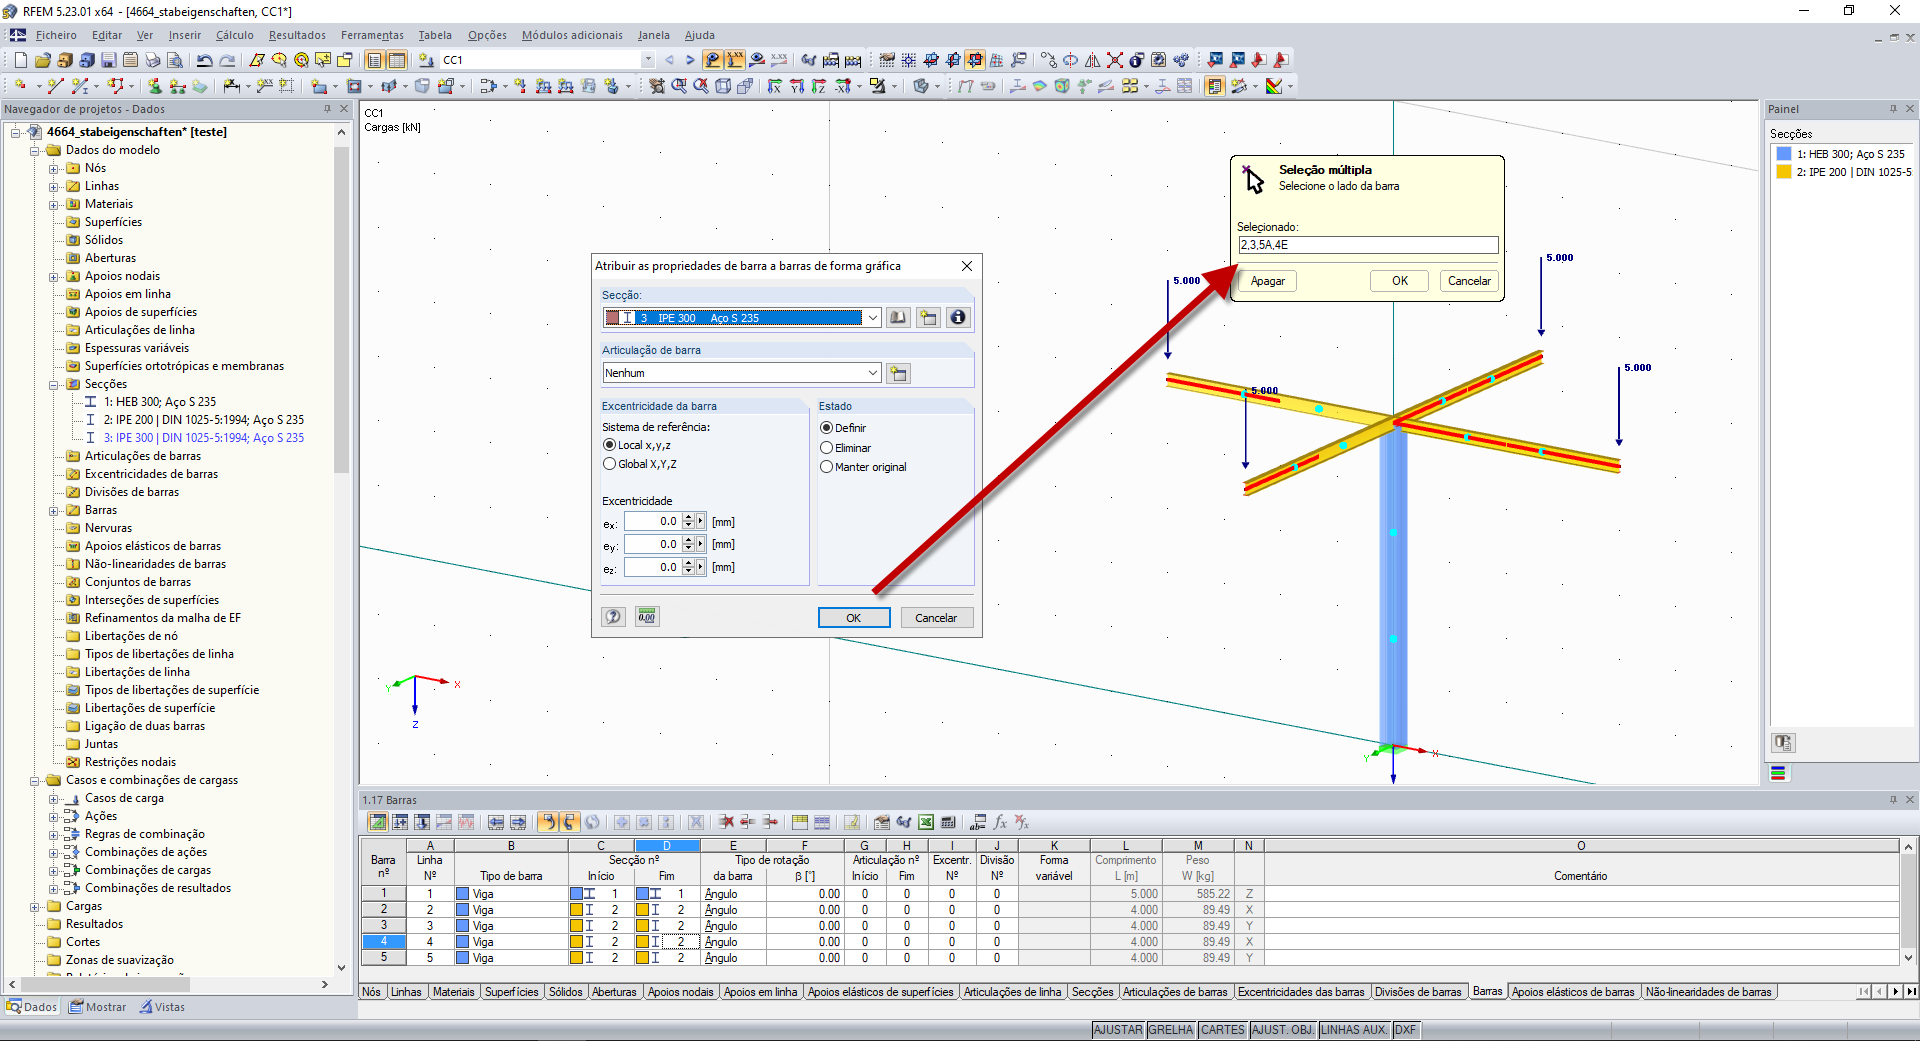The height and width of the screenshot is (1041, 1920).
Task: Open the section library book icon
Action: (898, 318)
